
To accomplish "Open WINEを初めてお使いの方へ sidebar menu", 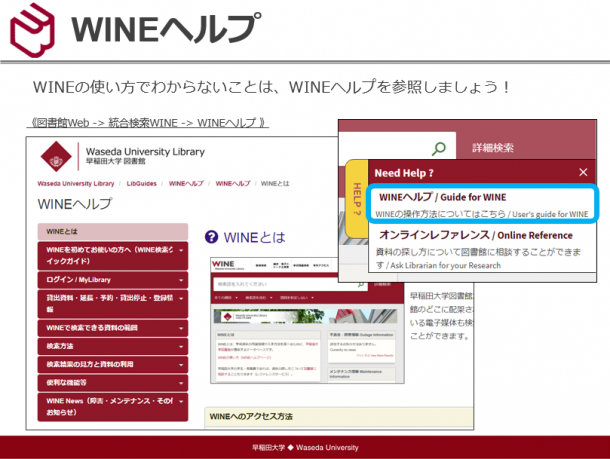I will 113,256.
